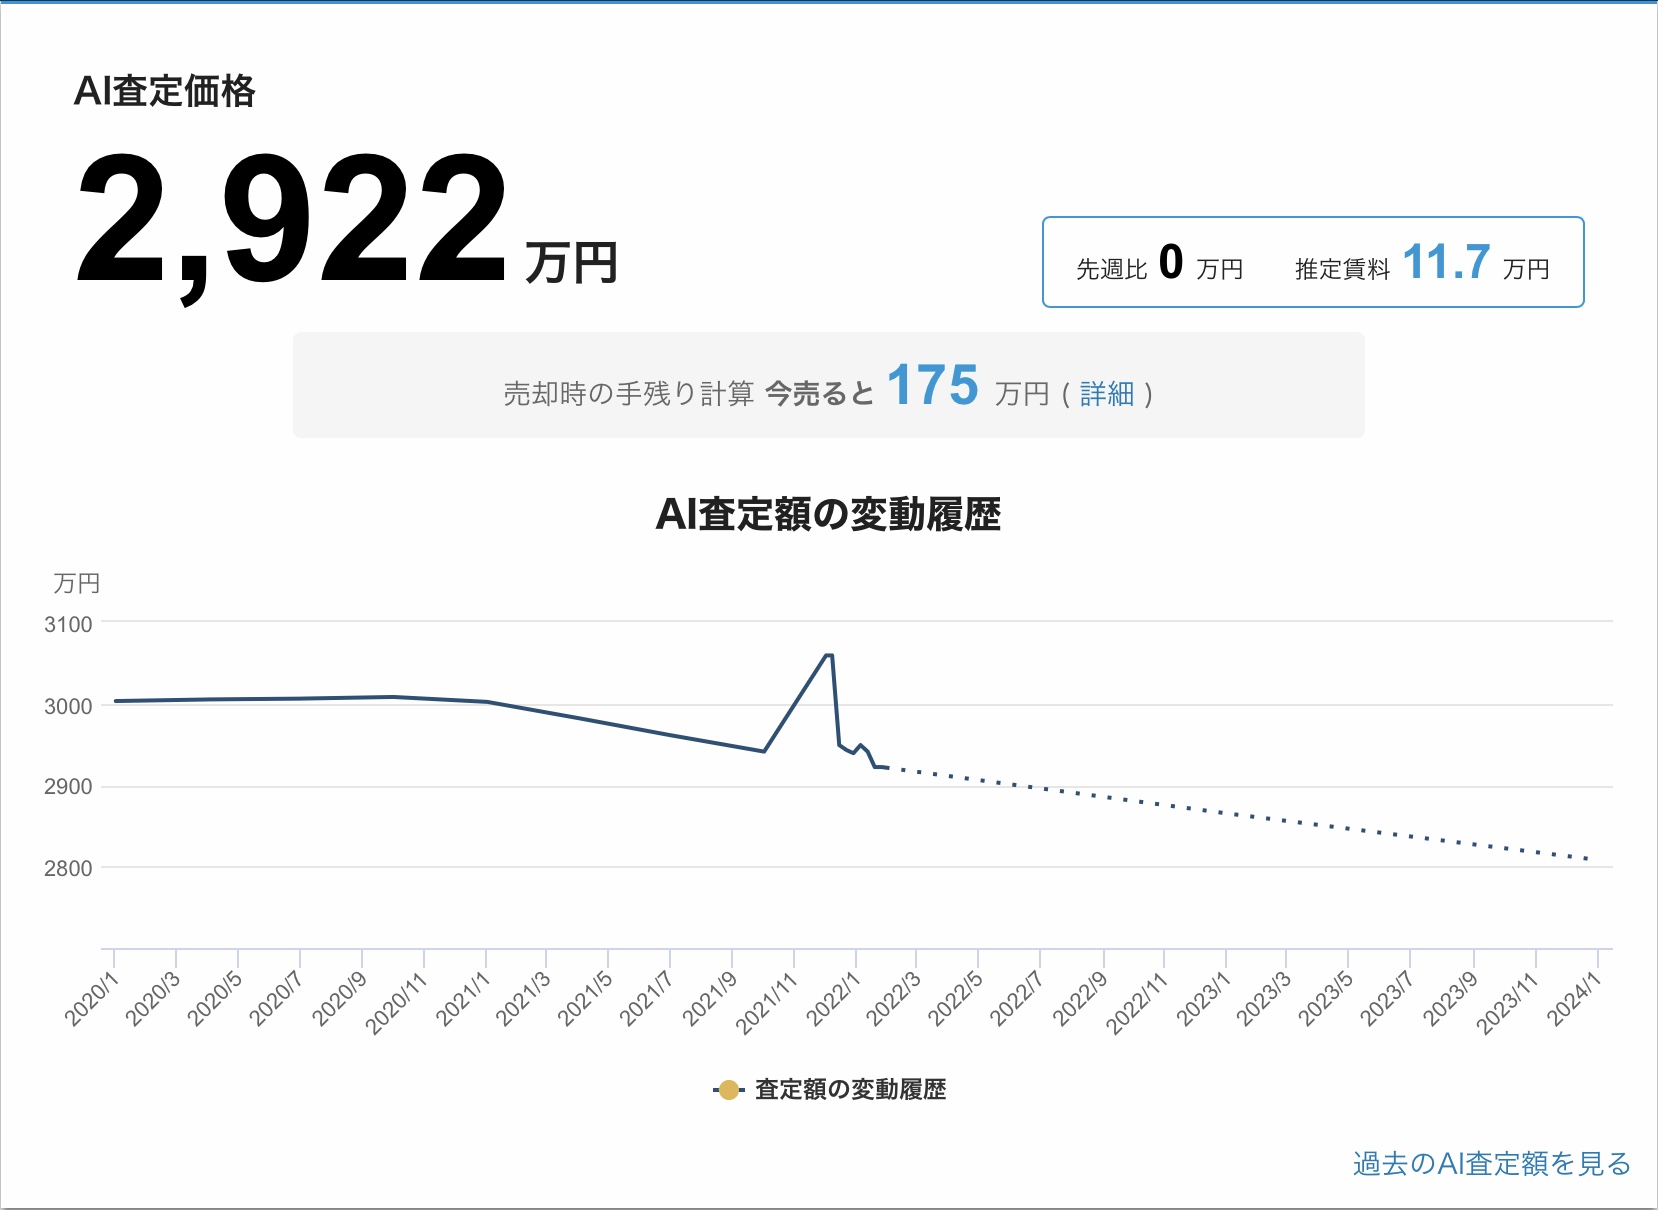The width and height of the screenshot is (1658, 1210).
Task: Click the 2020/9 x-axis label
Action: coord(339,998)
